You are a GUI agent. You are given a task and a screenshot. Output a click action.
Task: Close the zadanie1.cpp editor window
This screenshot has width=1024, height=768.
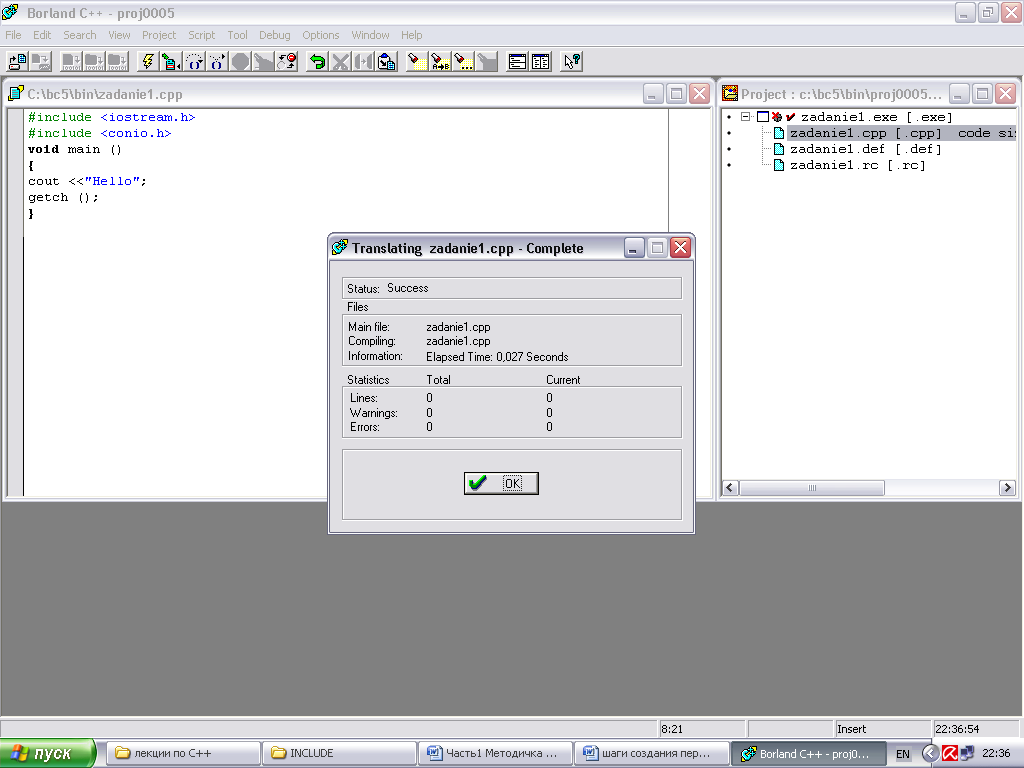(x=699, y=94)
